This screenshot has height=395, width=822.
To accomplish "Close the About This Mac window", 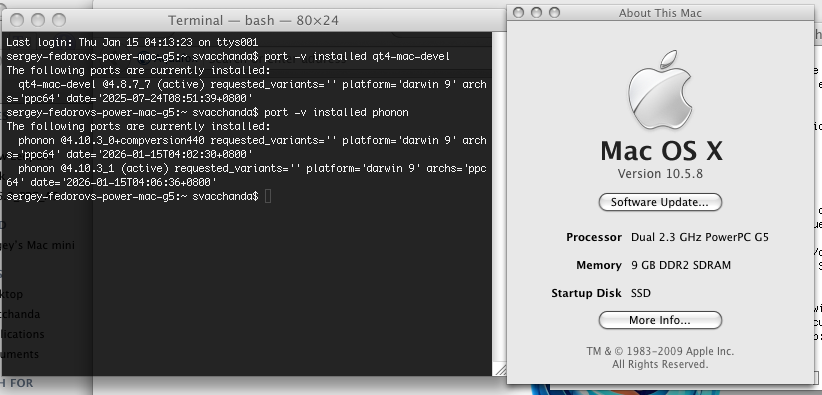I will [518, 13].
